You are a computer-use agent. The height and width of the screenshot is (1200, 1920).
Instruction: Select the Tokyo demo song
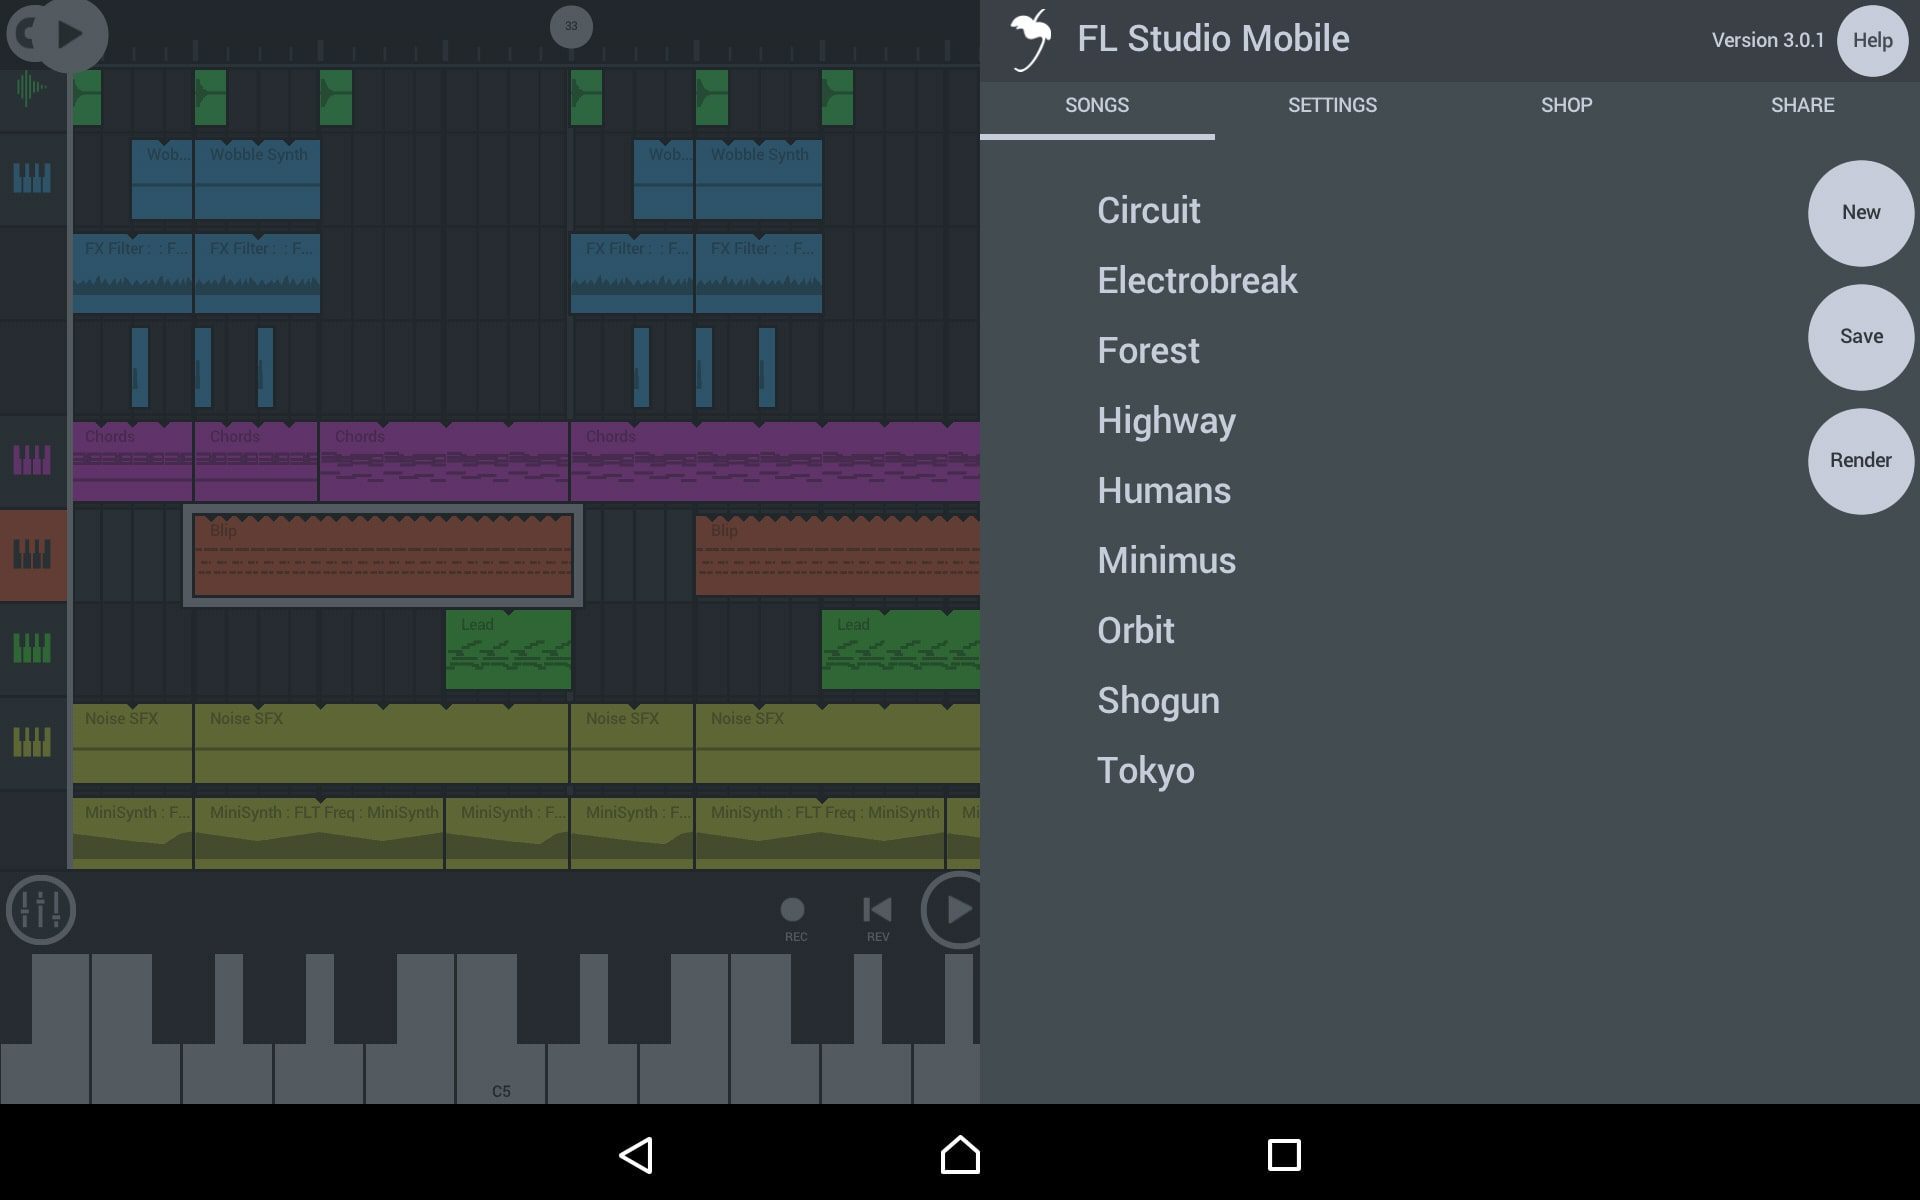coord(1145,770)
